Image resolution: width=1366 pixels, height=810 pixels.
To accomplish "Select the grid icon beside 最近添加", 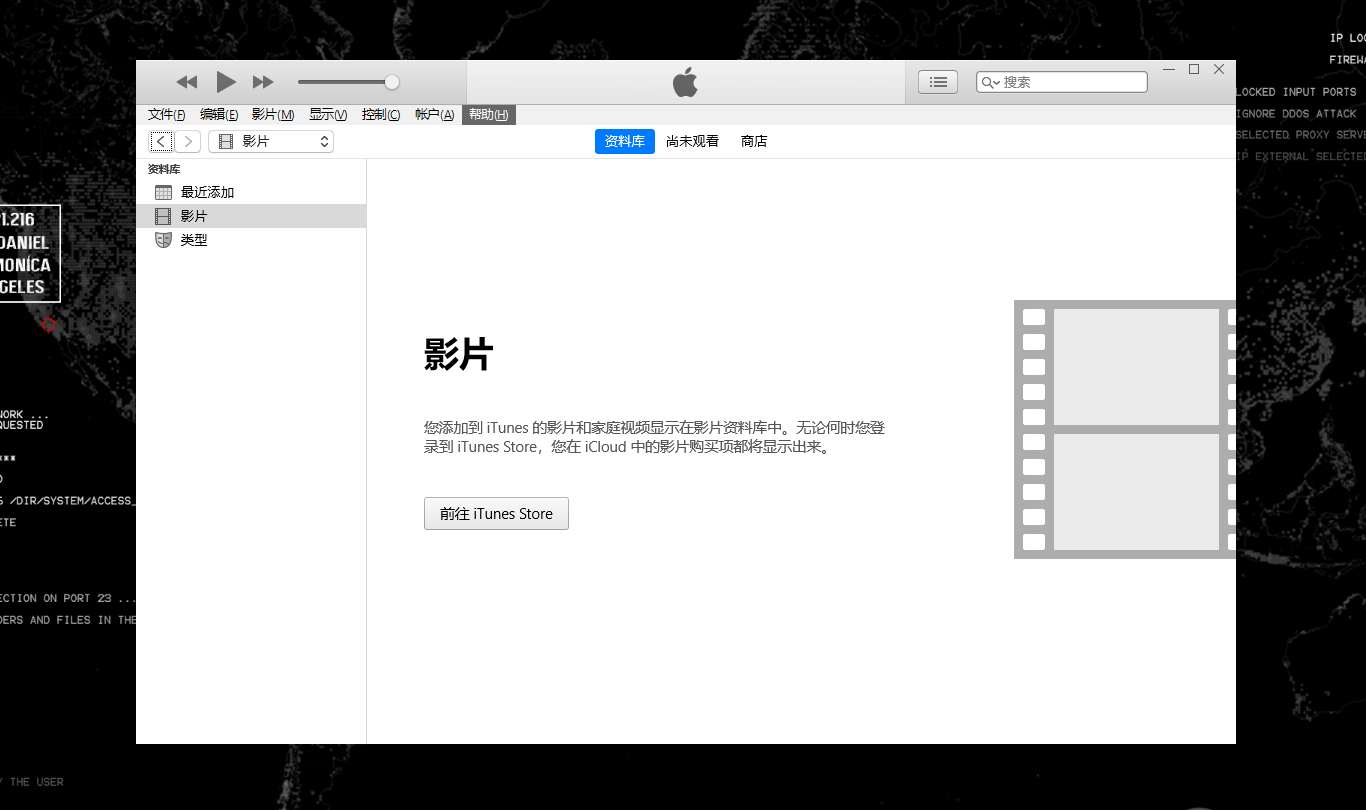I will click(163, 191).
